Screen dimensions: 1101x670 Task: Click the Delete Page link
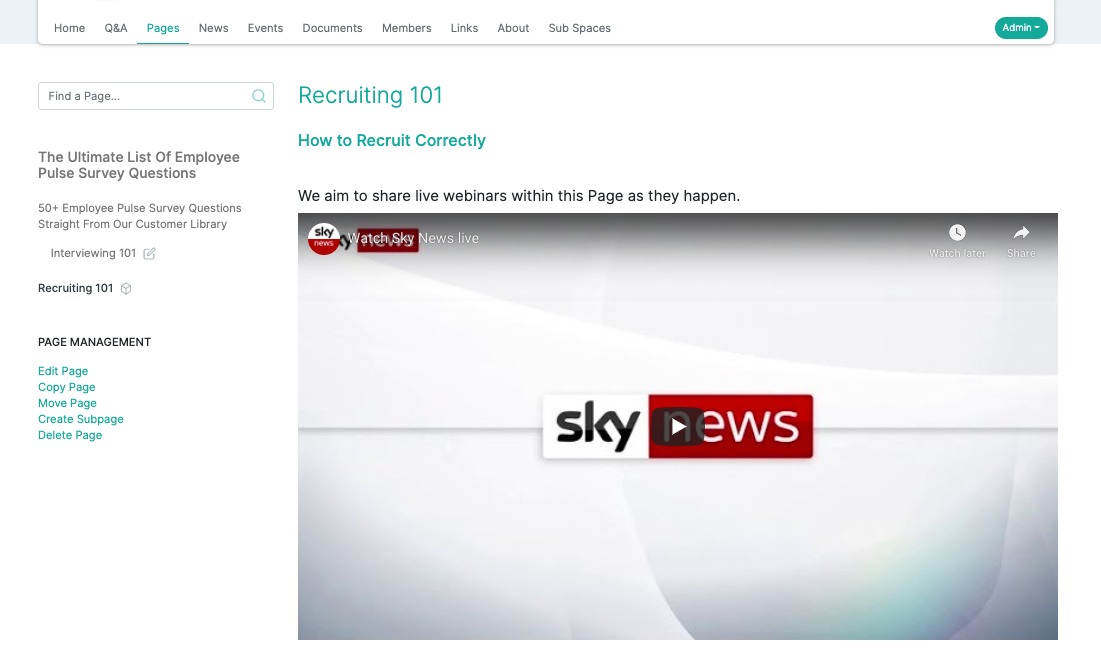pyautogui.click(x=70, y=435)
